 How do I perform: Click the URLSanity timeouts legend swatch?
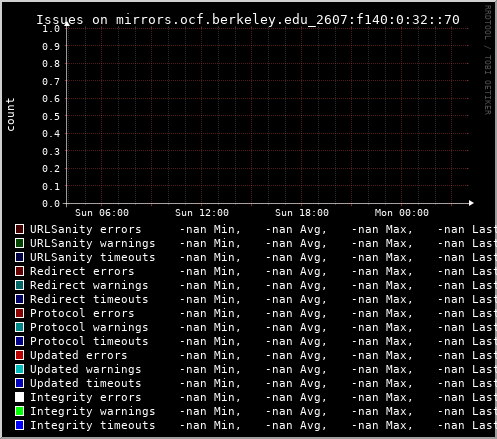tap(20, 257)
